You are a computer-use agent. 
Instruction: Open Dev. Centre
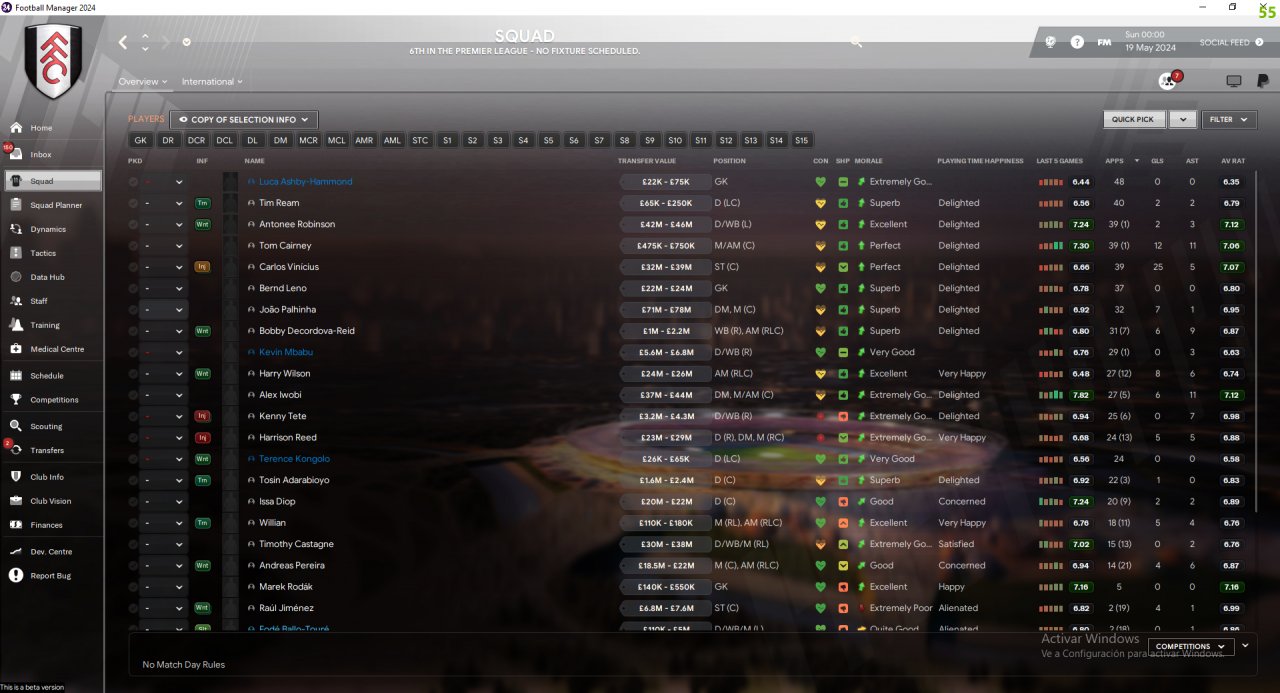(52, 552)
